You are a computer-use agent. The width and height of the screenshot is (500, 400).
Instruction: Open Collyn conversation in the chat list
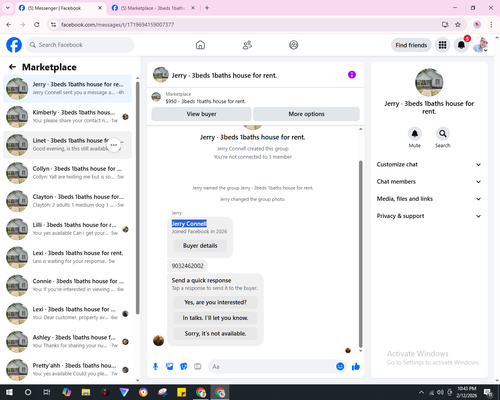tap(67, 173)
